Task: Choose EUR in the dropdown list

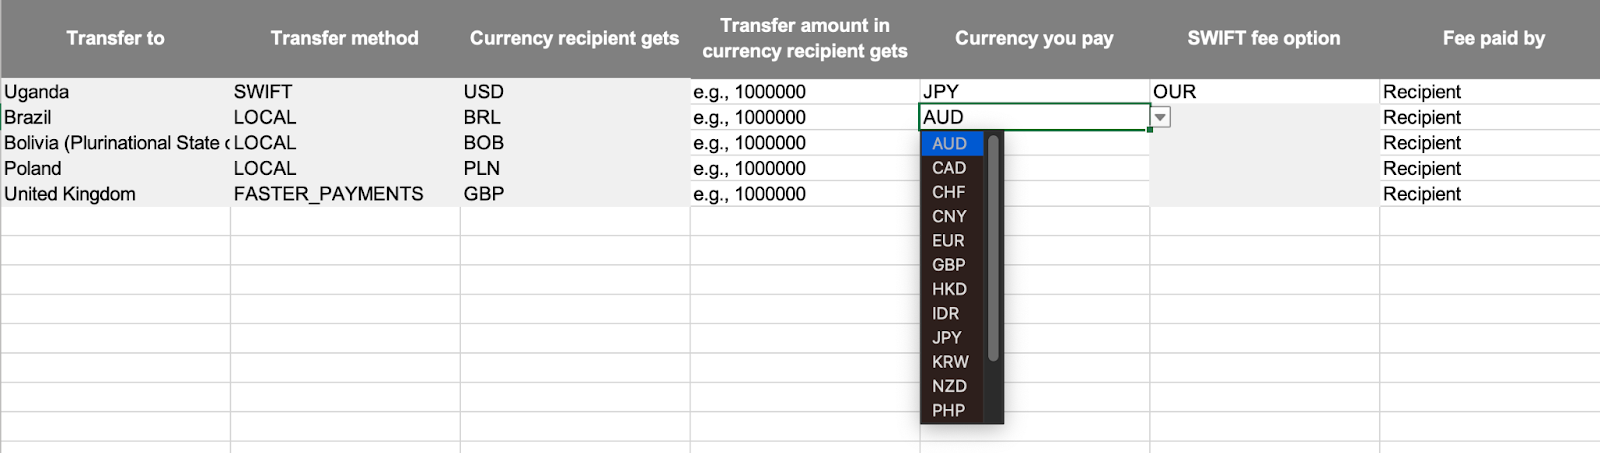Action: coord(952,241)
